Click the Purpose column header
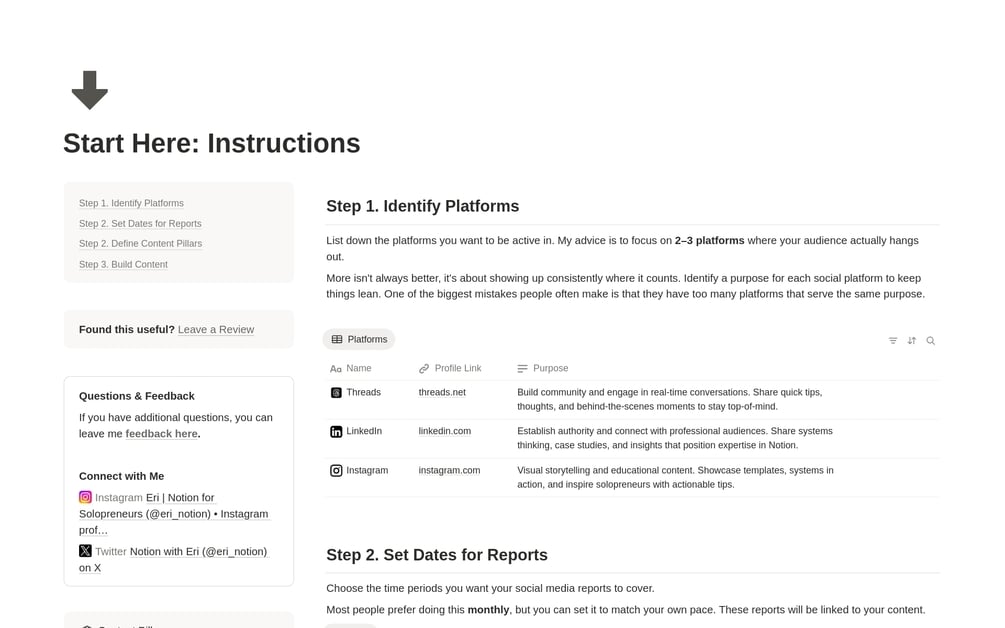 point(550,369)
